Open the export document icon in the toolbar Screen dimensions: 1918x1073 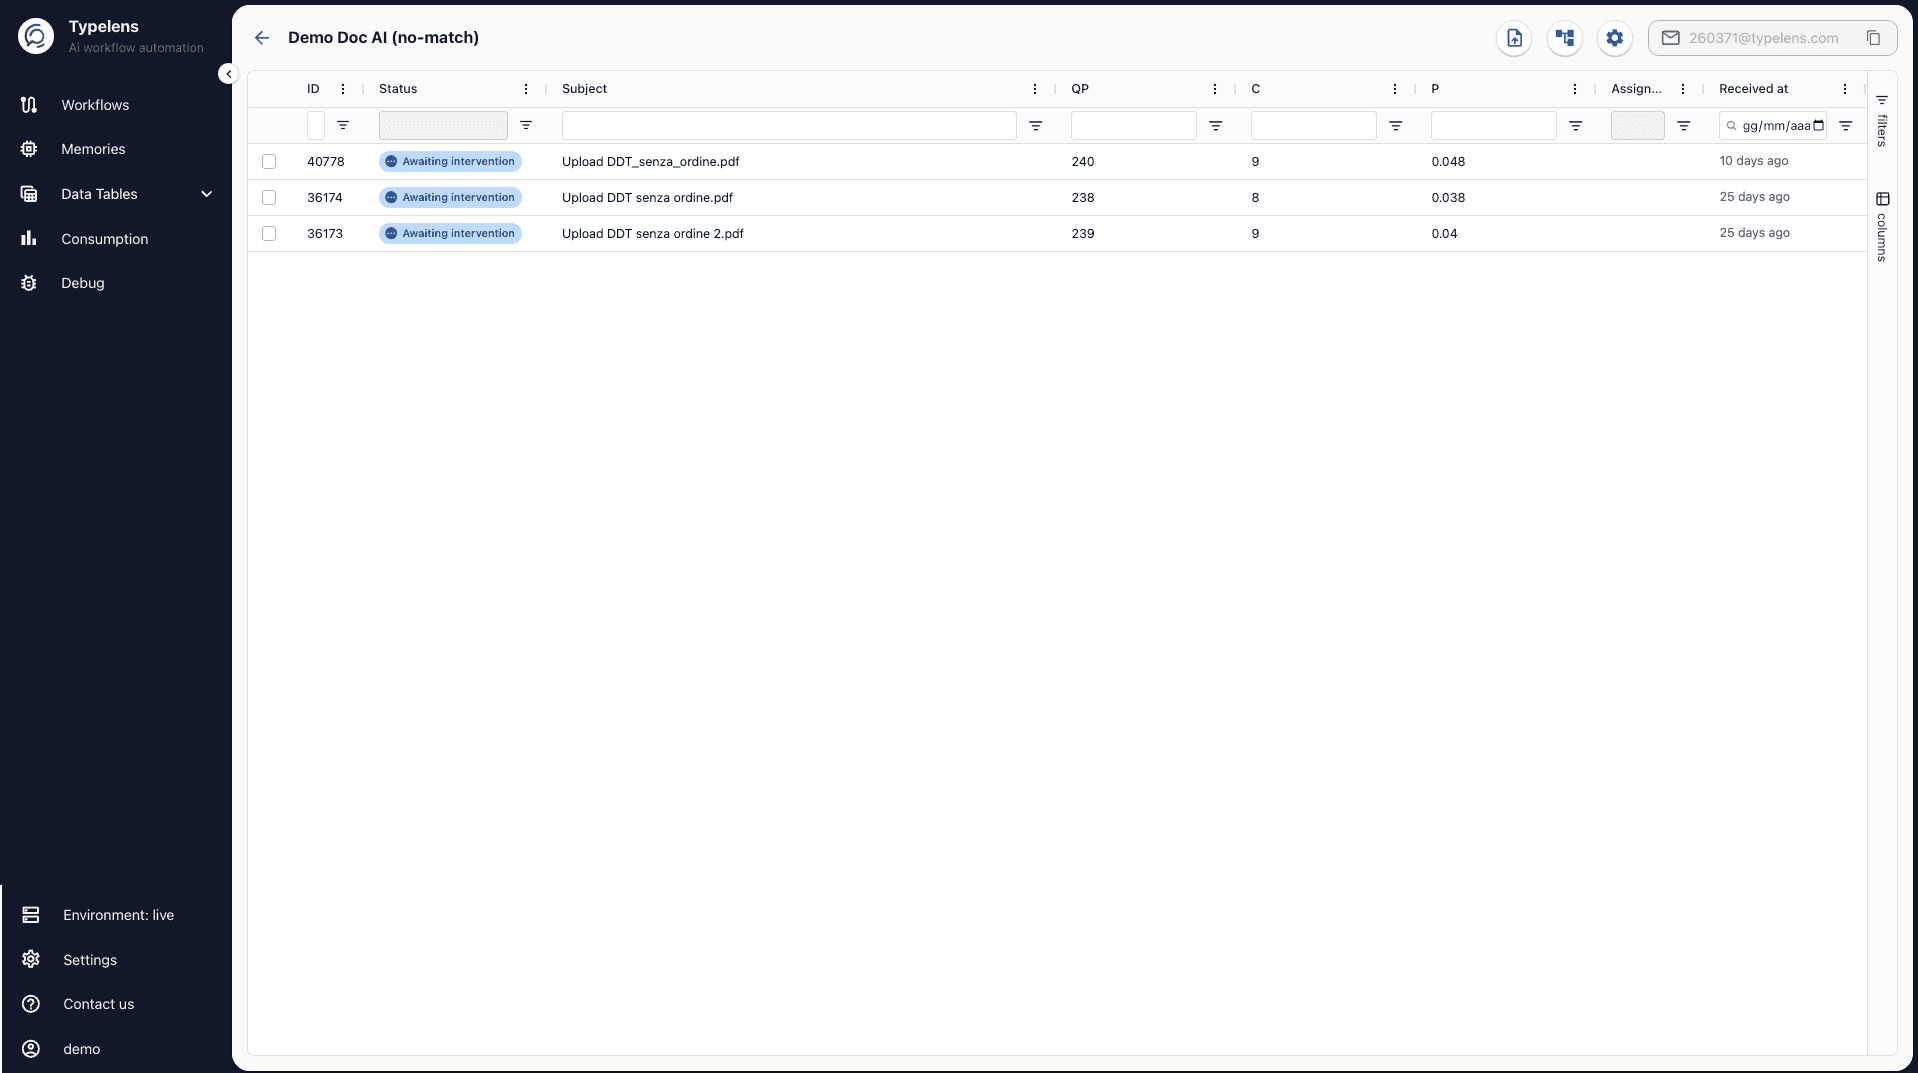(1514, 38)
